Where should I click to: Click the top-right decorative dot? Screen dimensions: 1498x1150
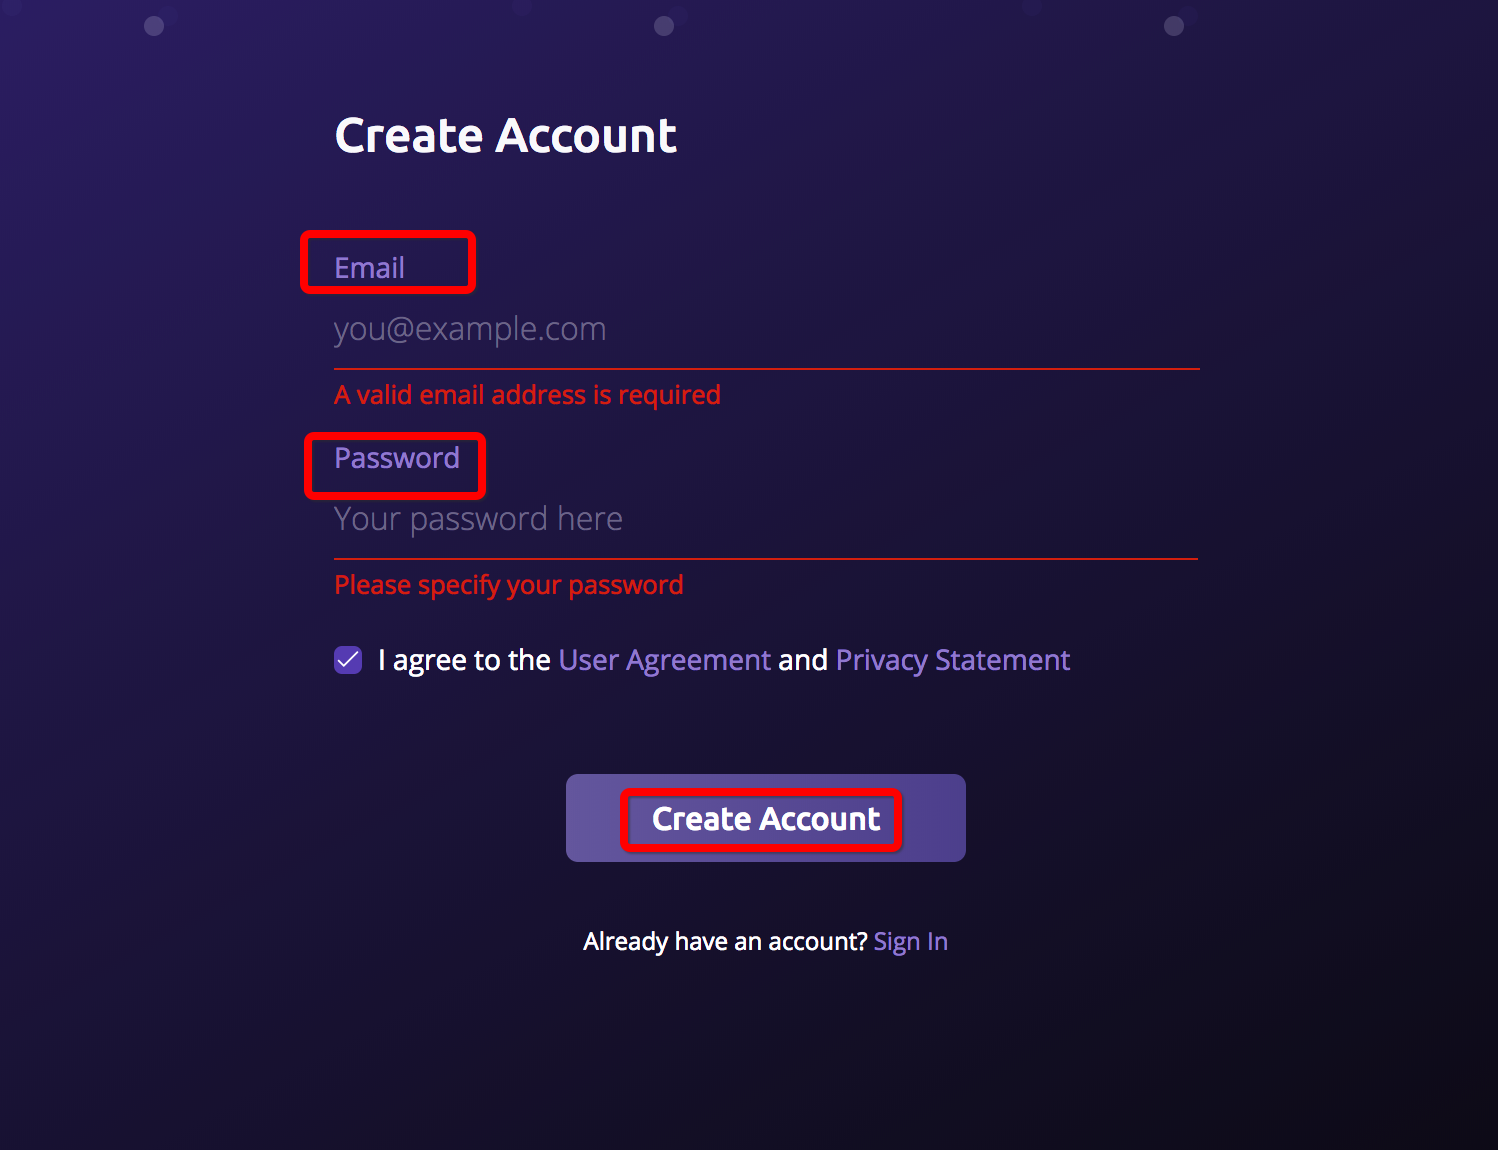pyautogui.click(x=1174, y=26)
